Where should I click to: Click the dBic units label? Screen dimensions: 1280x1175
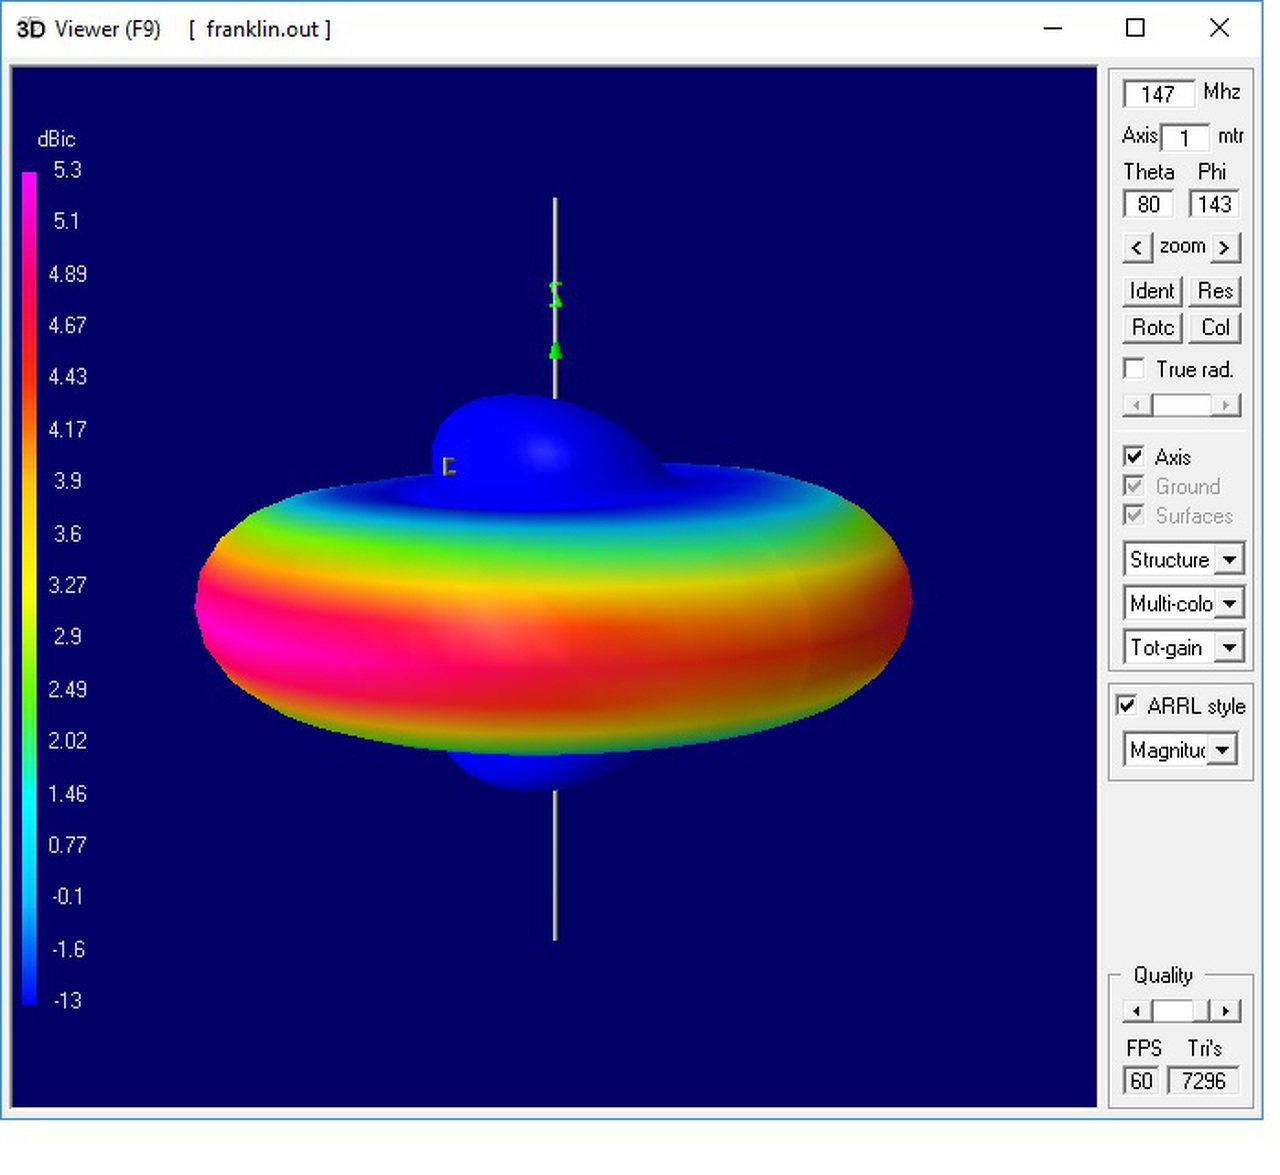56,139
